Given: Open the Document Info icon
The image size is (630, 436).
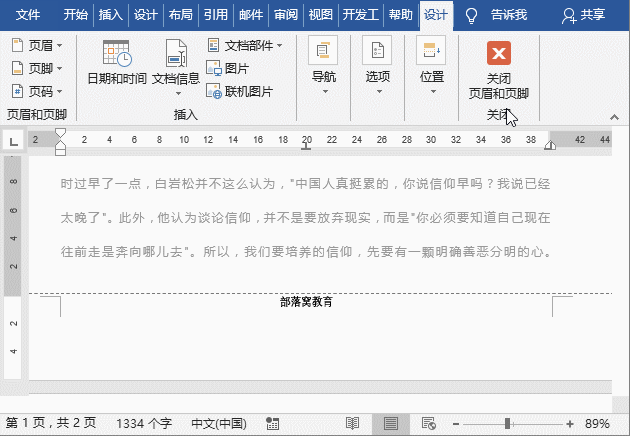Looking at the screenshot, I should pyautogui.click(x=175, y=55).
